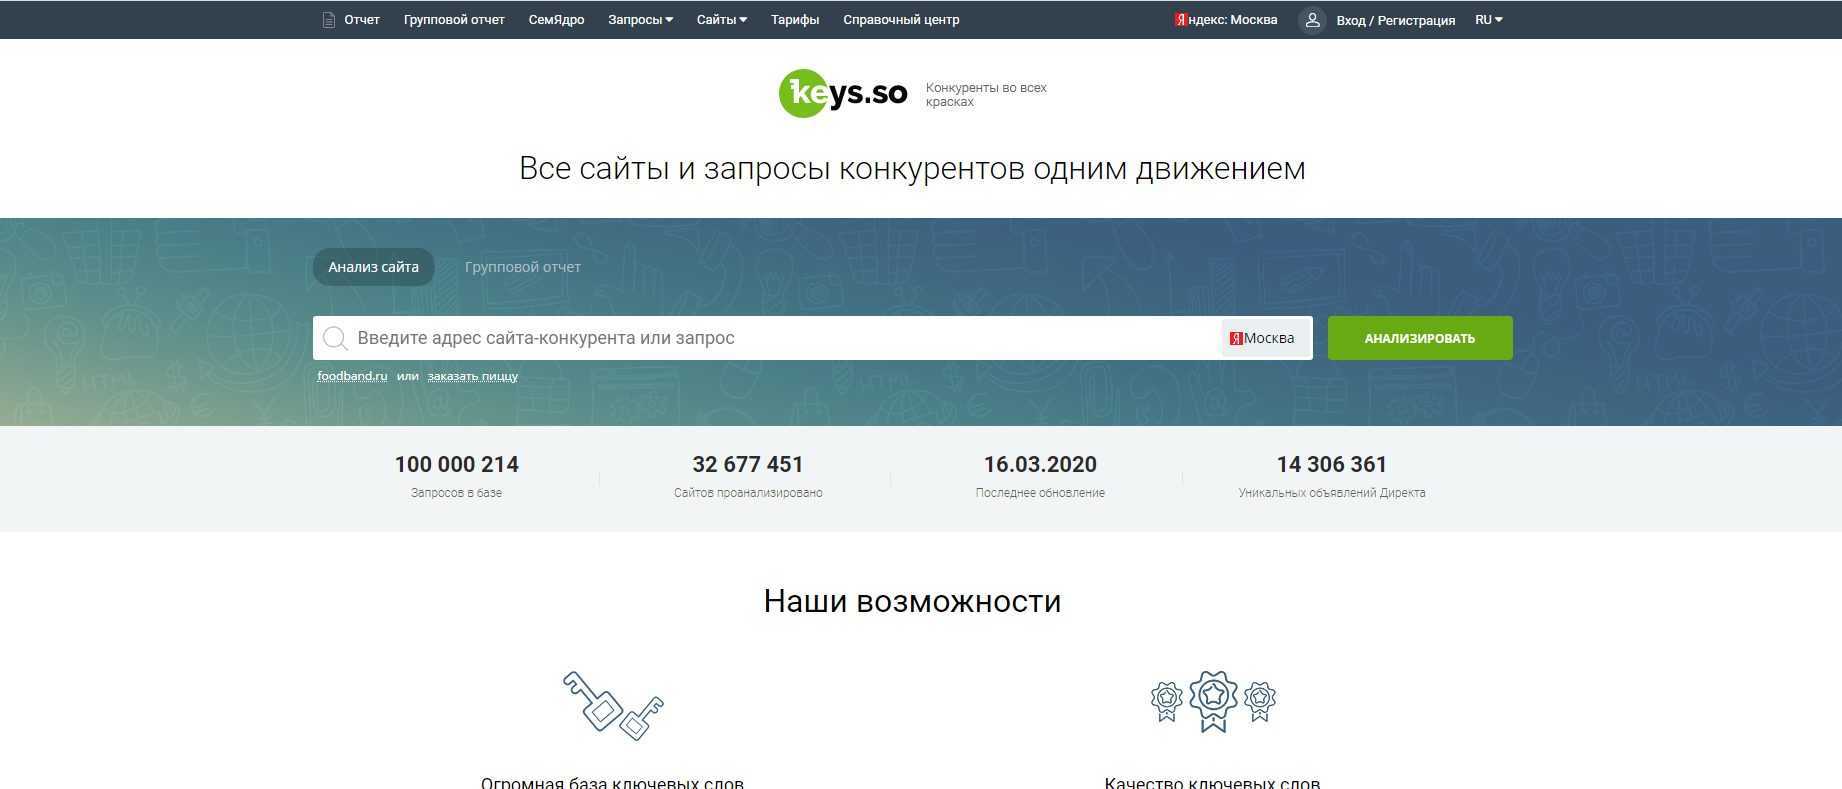Go to Групповой отчет in top navigation

(454, 20)
